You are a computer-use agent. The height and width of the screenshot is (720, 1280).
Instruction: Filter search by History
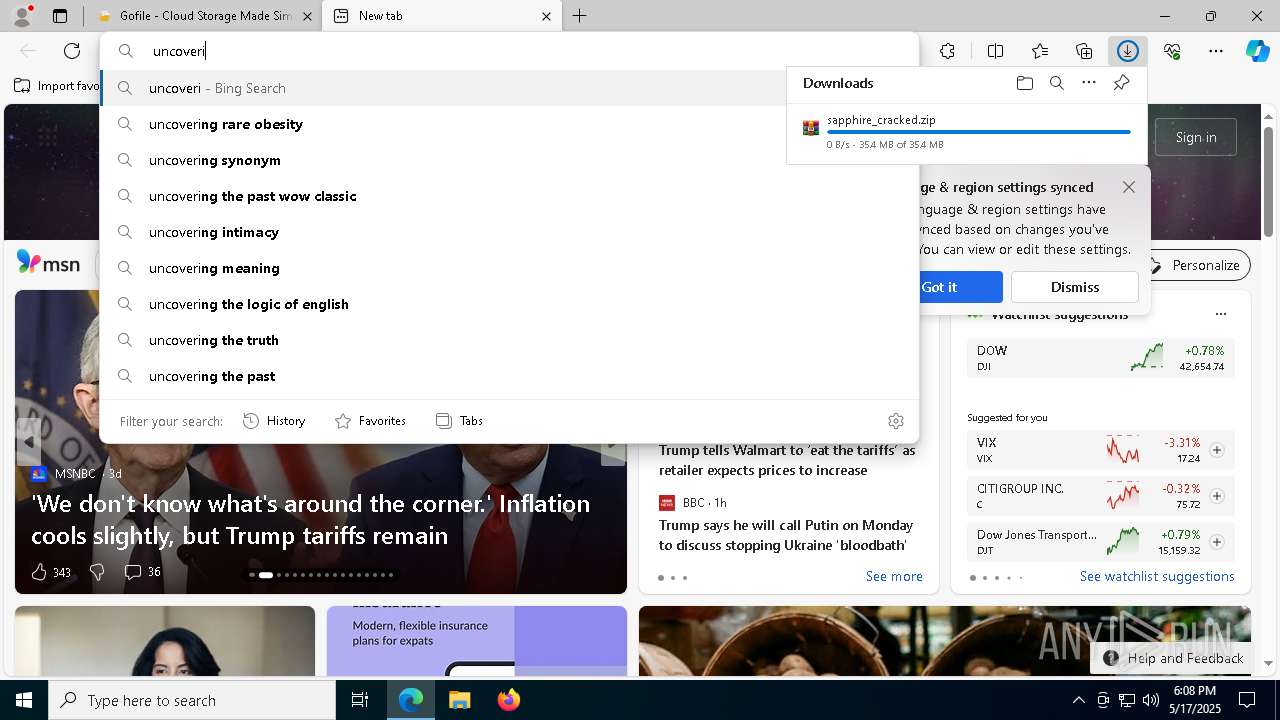tap(274, 421)
